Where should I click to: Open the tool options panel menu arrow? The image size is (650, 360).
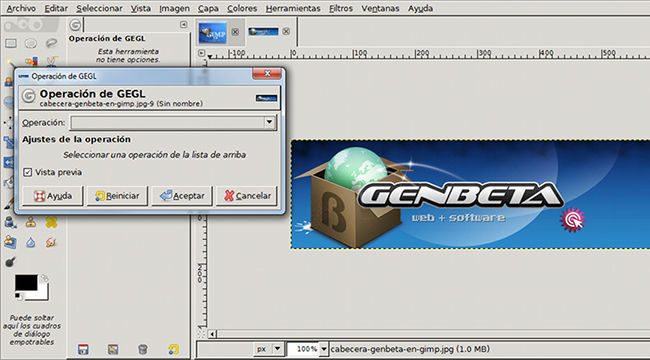coord(184,25)
